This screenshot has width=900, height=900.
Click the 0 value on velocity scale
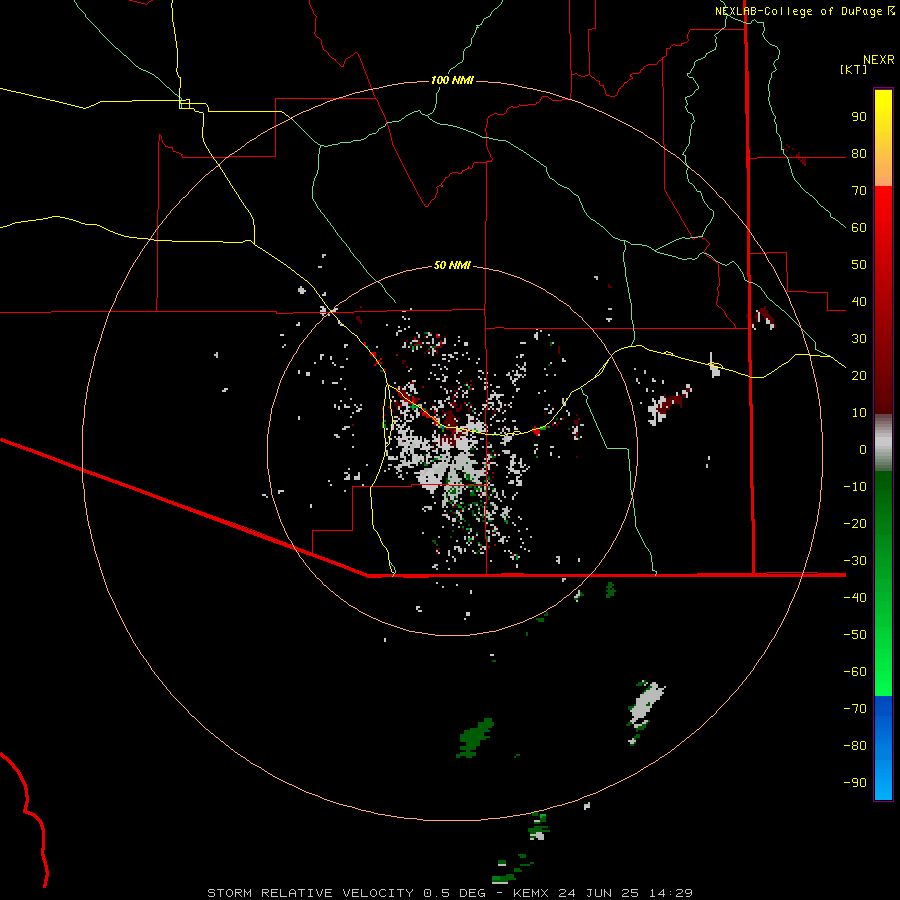click(x=863, y=450)
